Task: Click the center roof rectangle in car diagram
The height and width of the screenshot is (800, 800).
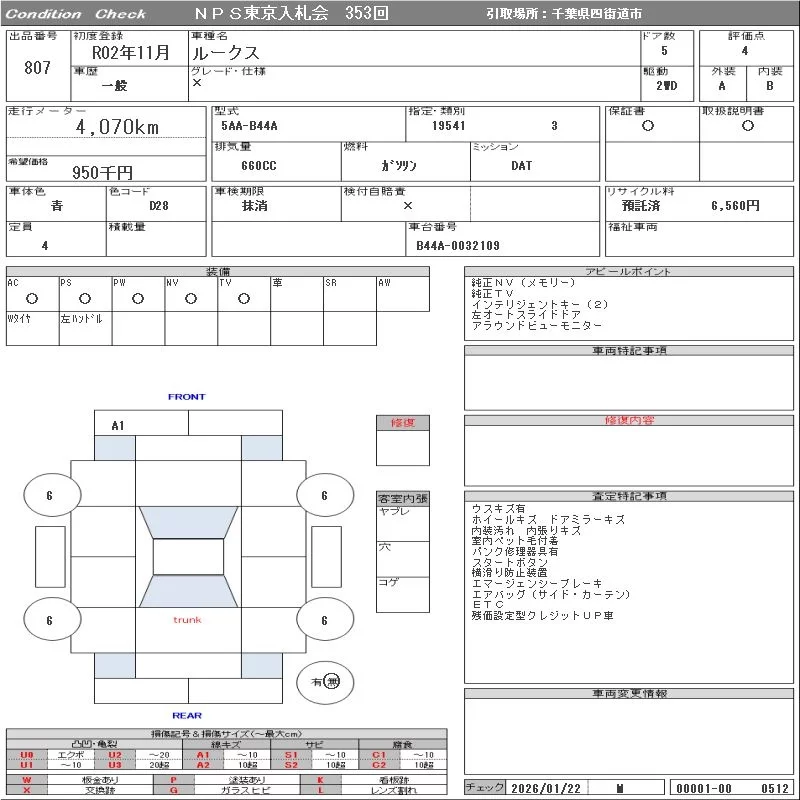Action: pos(187,557)
